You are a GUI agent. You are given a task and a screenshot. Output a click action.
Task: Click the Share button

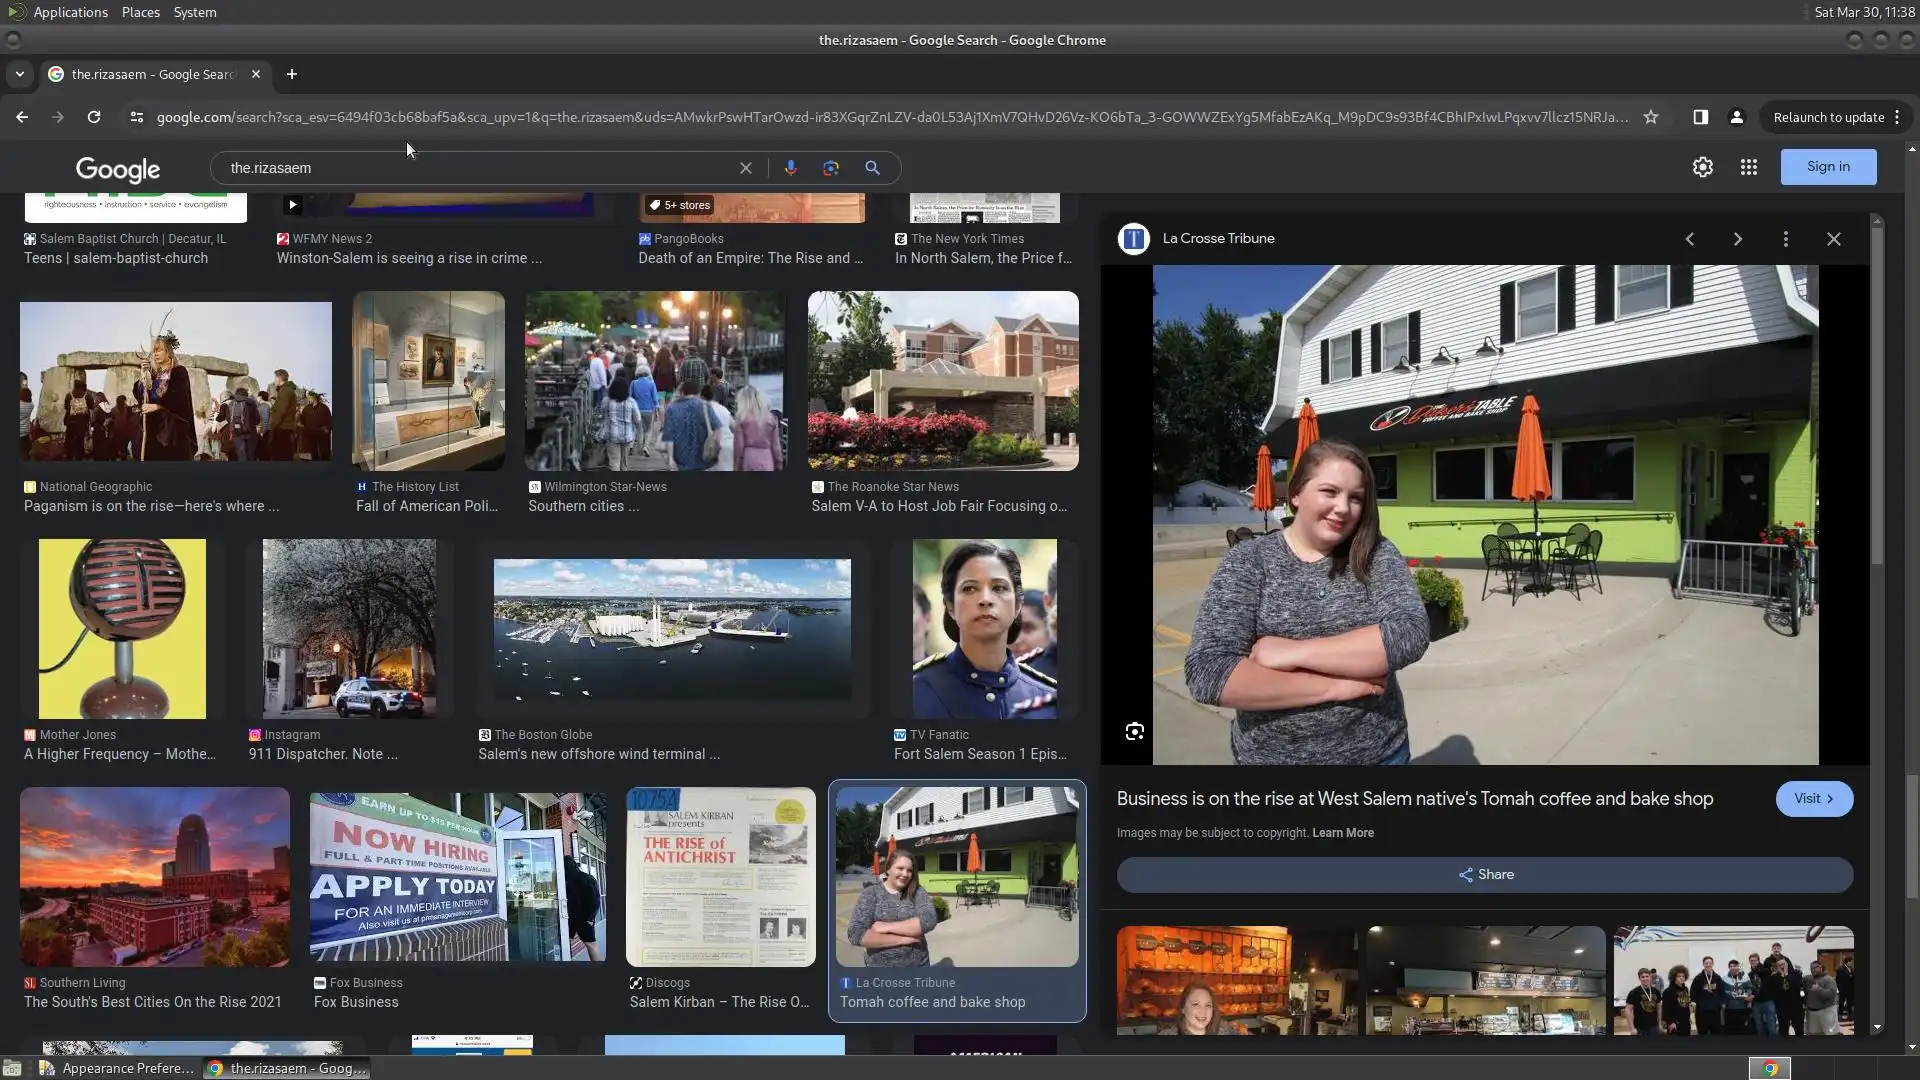pyautogui.click(x=1484, y=874)
